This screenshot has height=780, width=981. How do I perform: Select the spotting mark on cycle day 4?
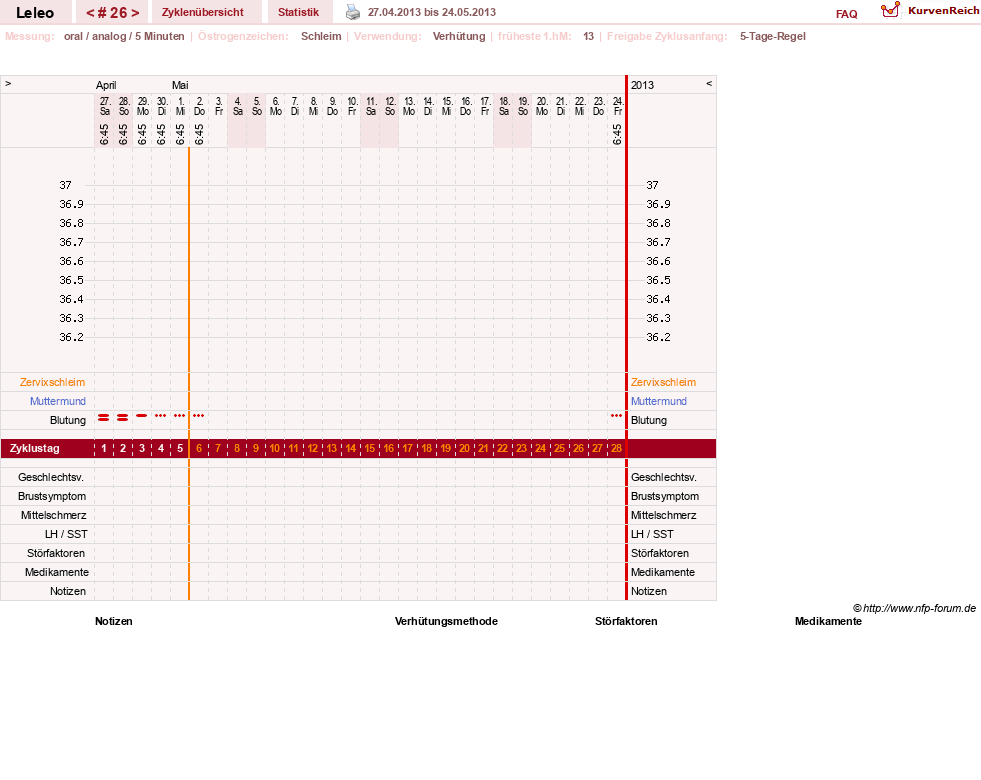[x=161, y=415]
